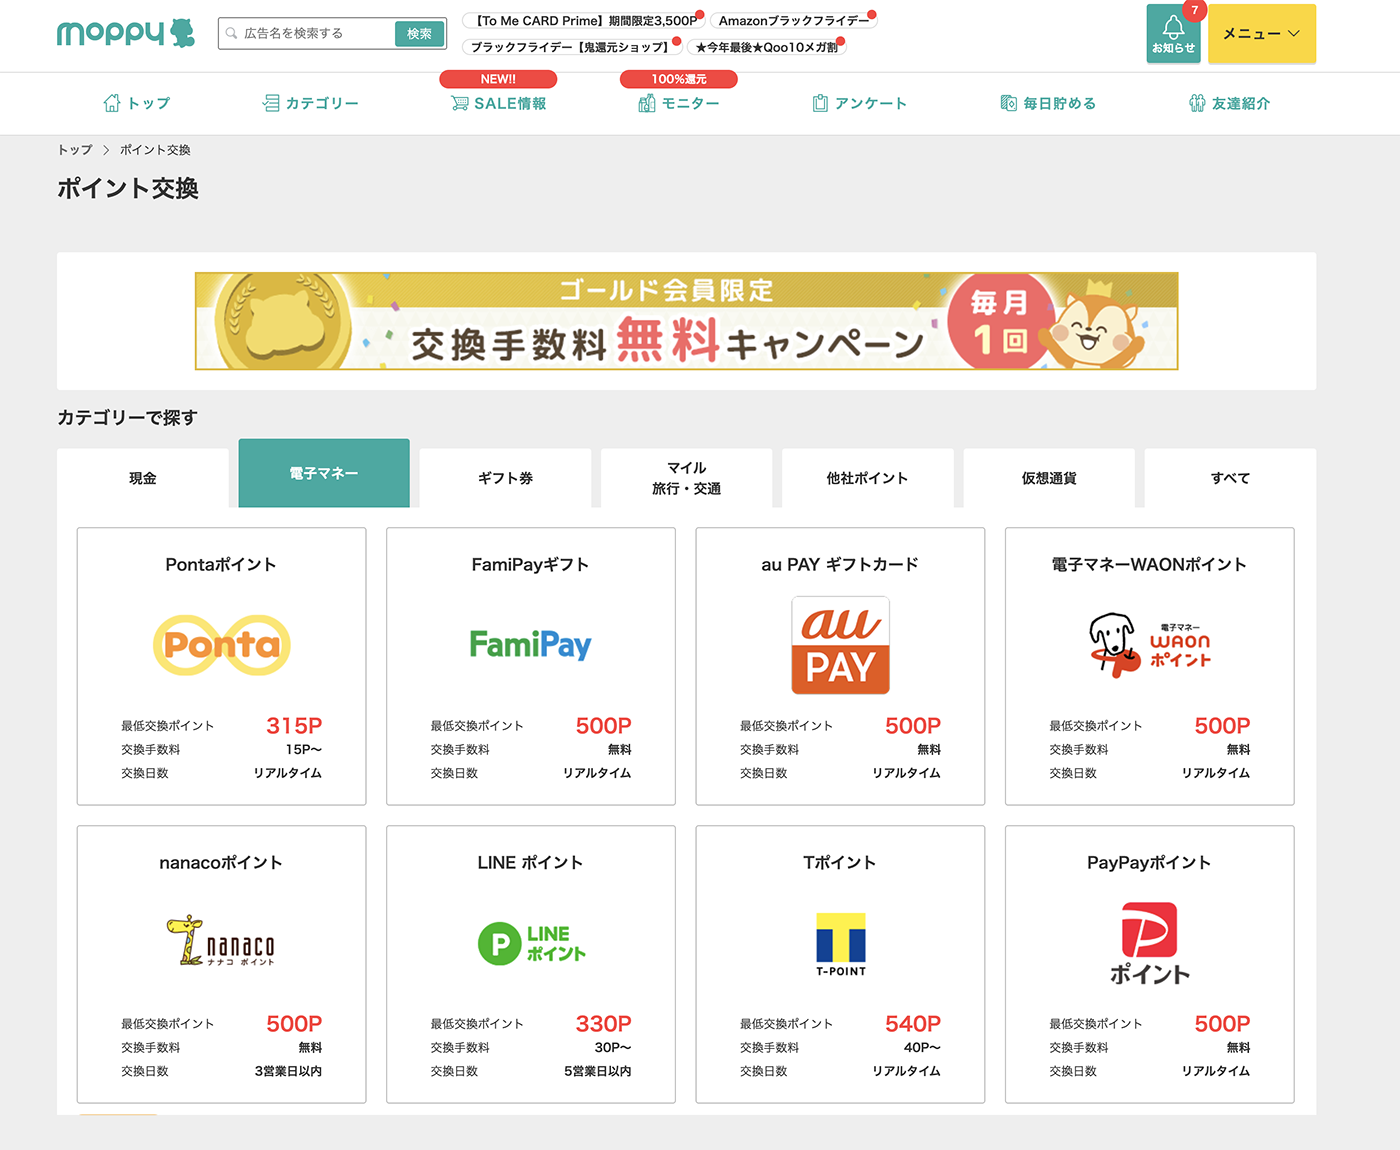The height and width of the screenshot is (1150, 1400).
Task: Open the SALE情報 navigation item
Action: point(498,103)
